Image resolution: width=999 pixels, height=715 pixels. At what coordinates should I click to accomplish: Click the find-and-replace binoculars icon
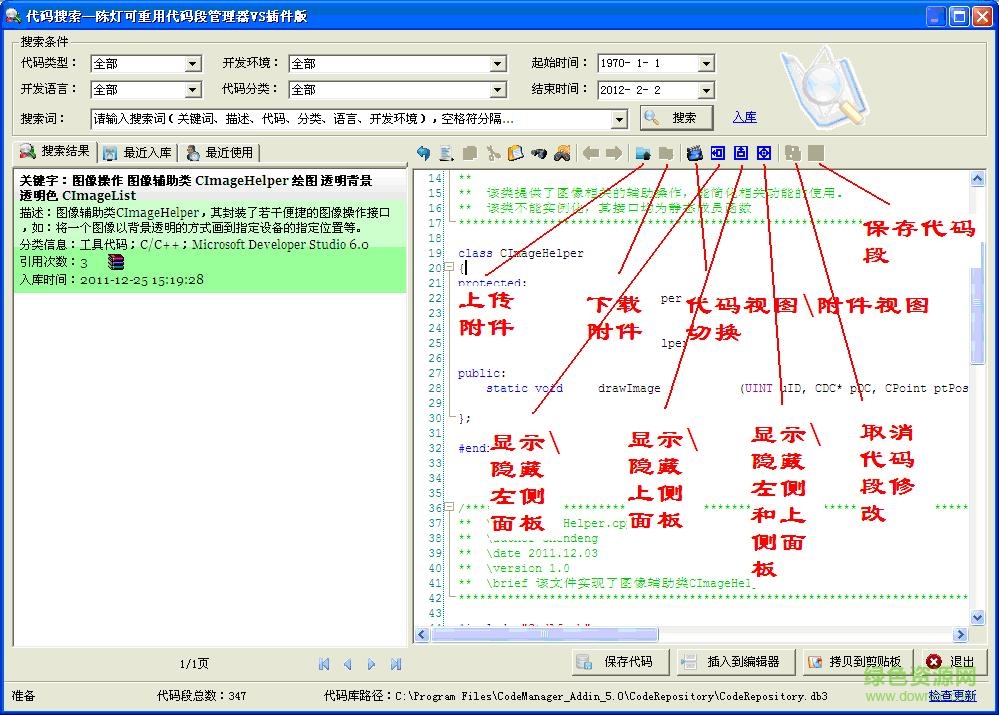[562, 153]
